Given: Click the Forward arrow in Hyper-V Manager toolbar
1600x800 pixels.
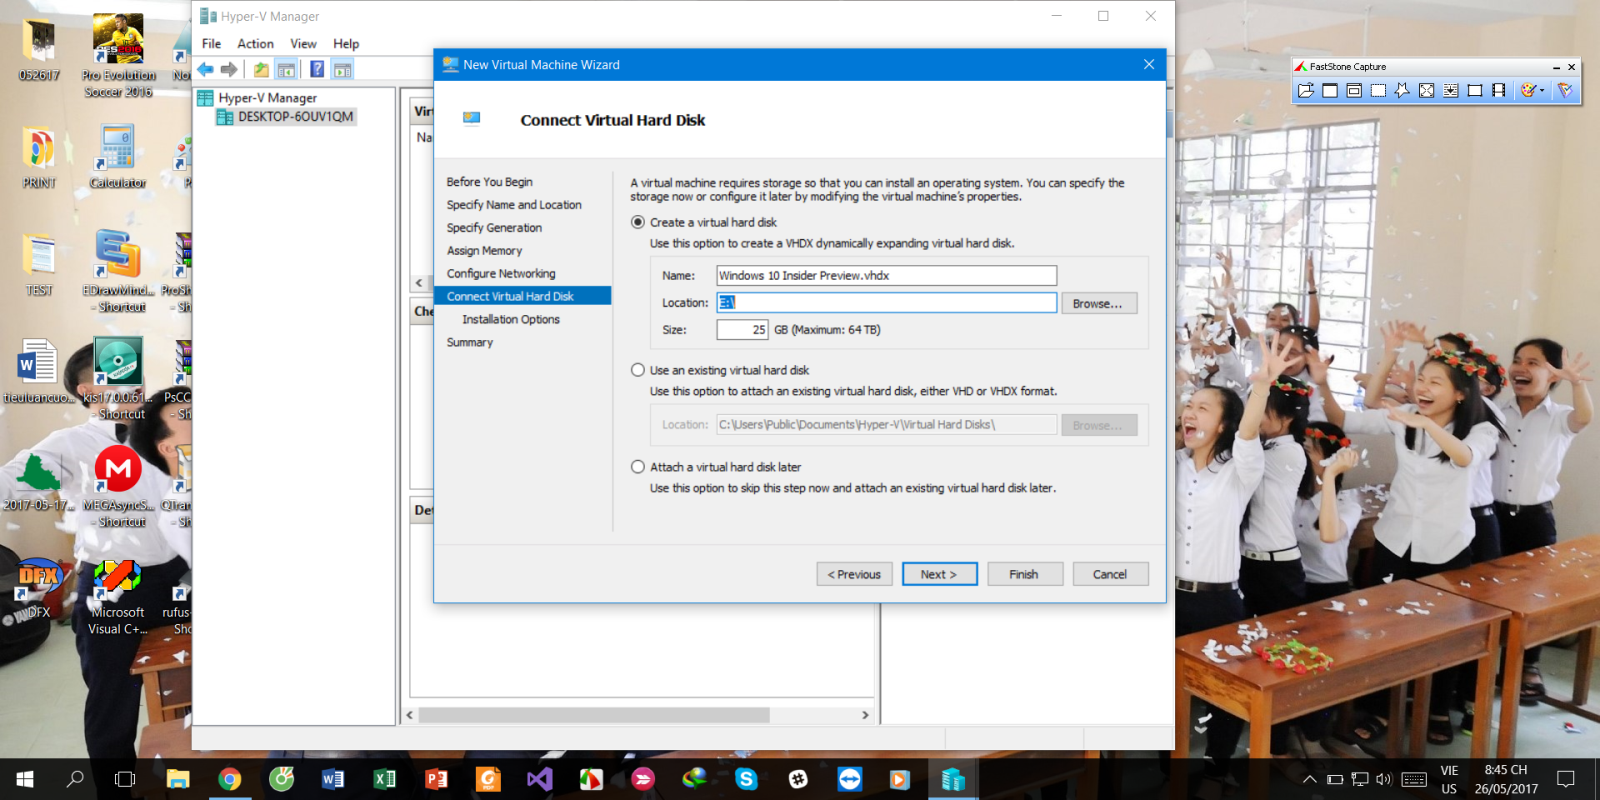Looking at the screenshot, I should [x=229, y=69].
